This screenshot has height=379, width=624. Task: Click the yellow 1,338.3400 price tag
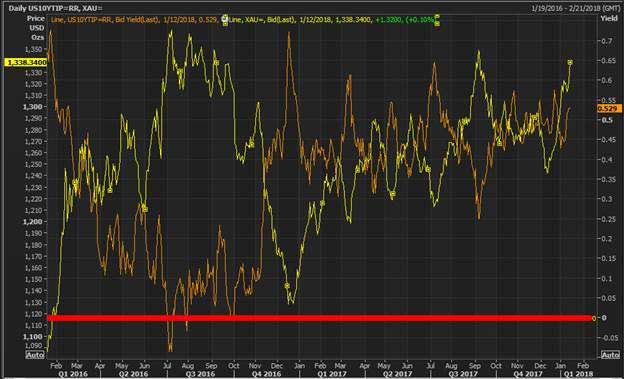pos(25,63)
